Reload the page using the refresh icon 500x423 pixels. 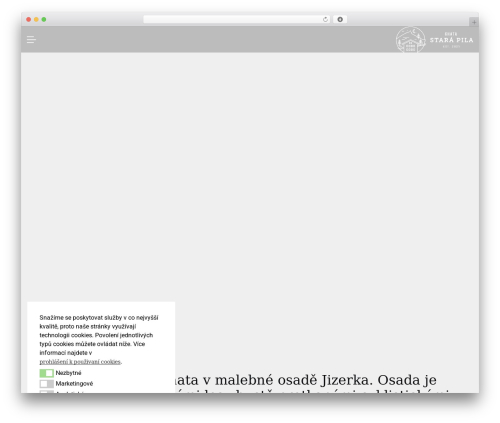325,20
